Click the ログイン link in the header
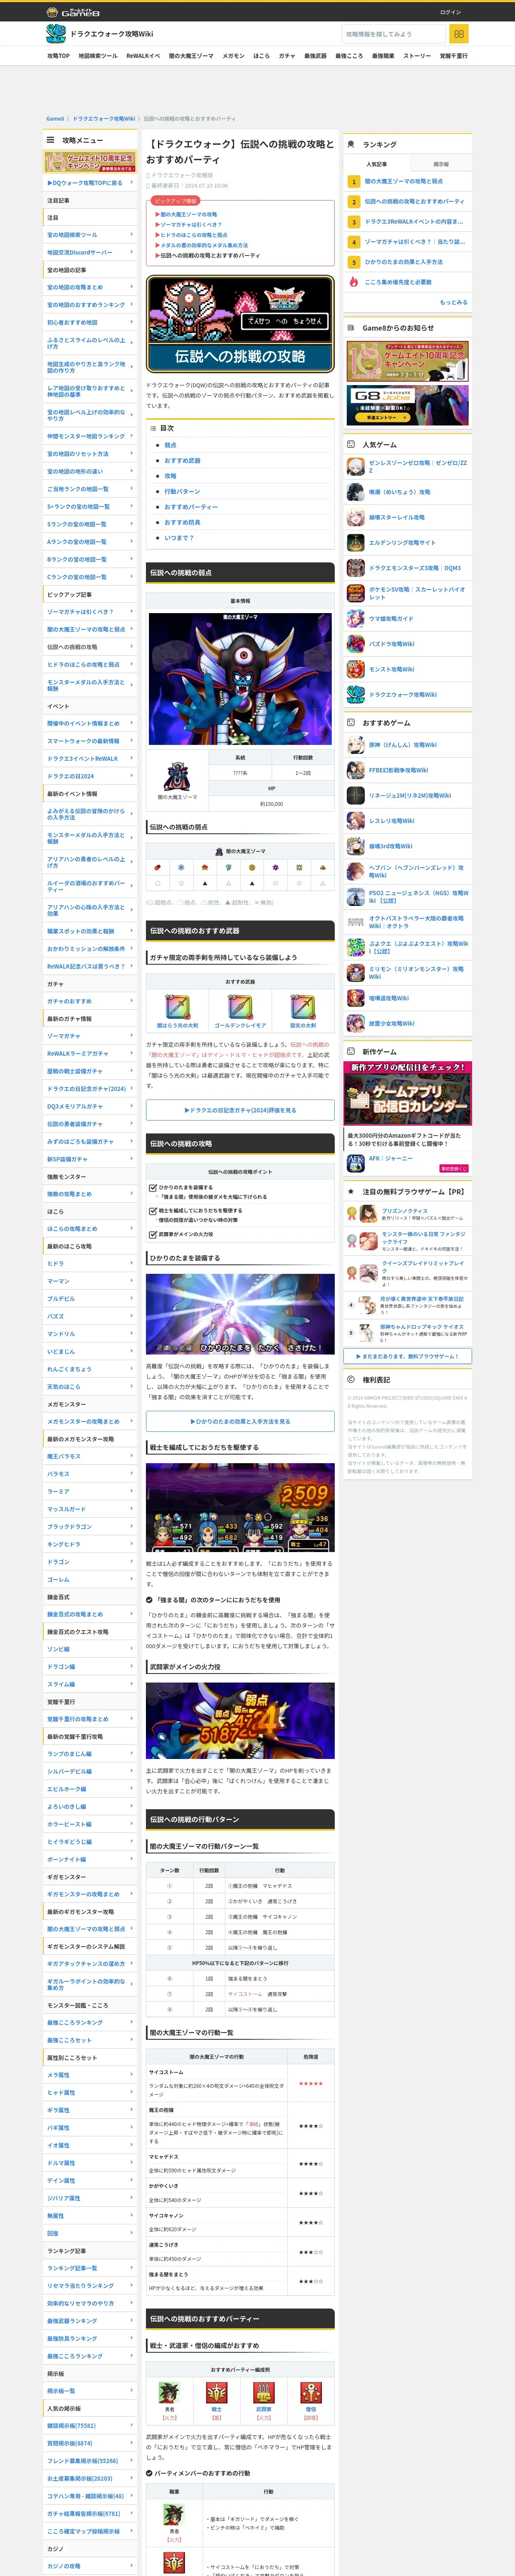Screen dimensions: 515x2576 click(451, 12)
